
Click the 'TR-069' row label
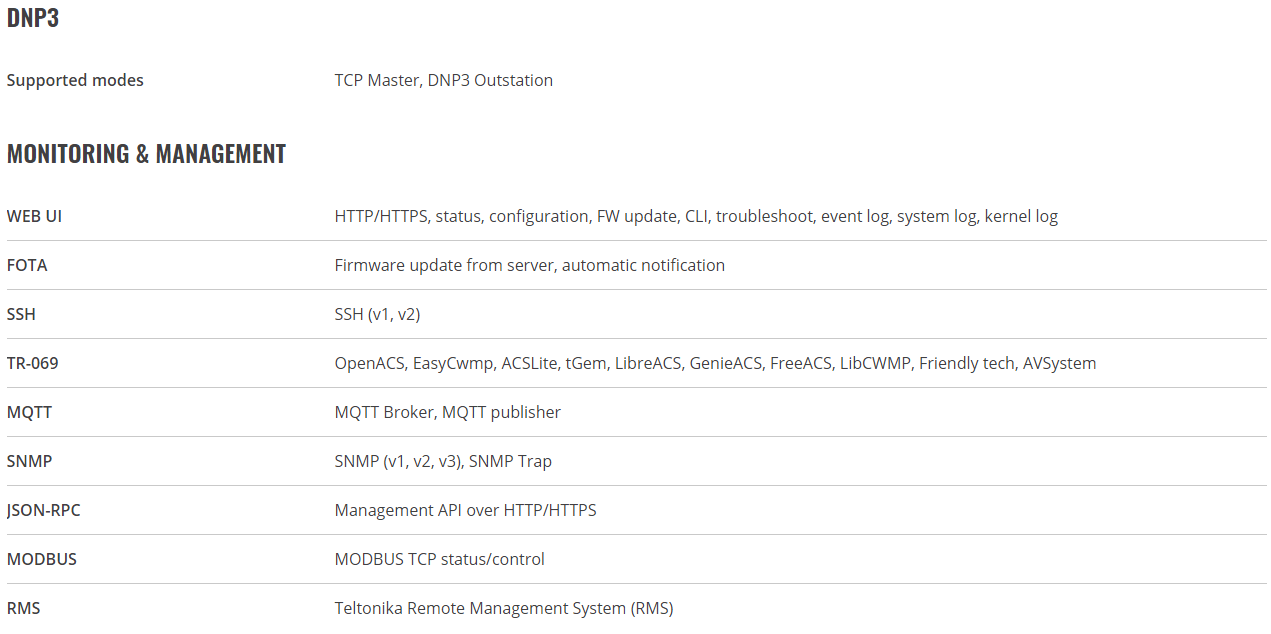[x=33, y=363]
